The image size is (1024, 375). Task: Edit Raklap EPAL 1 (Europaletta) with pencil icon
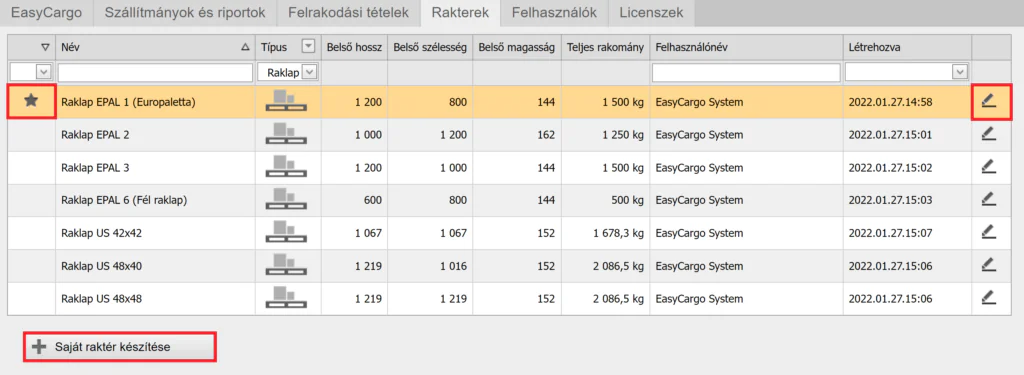click(x=989, y=101)
